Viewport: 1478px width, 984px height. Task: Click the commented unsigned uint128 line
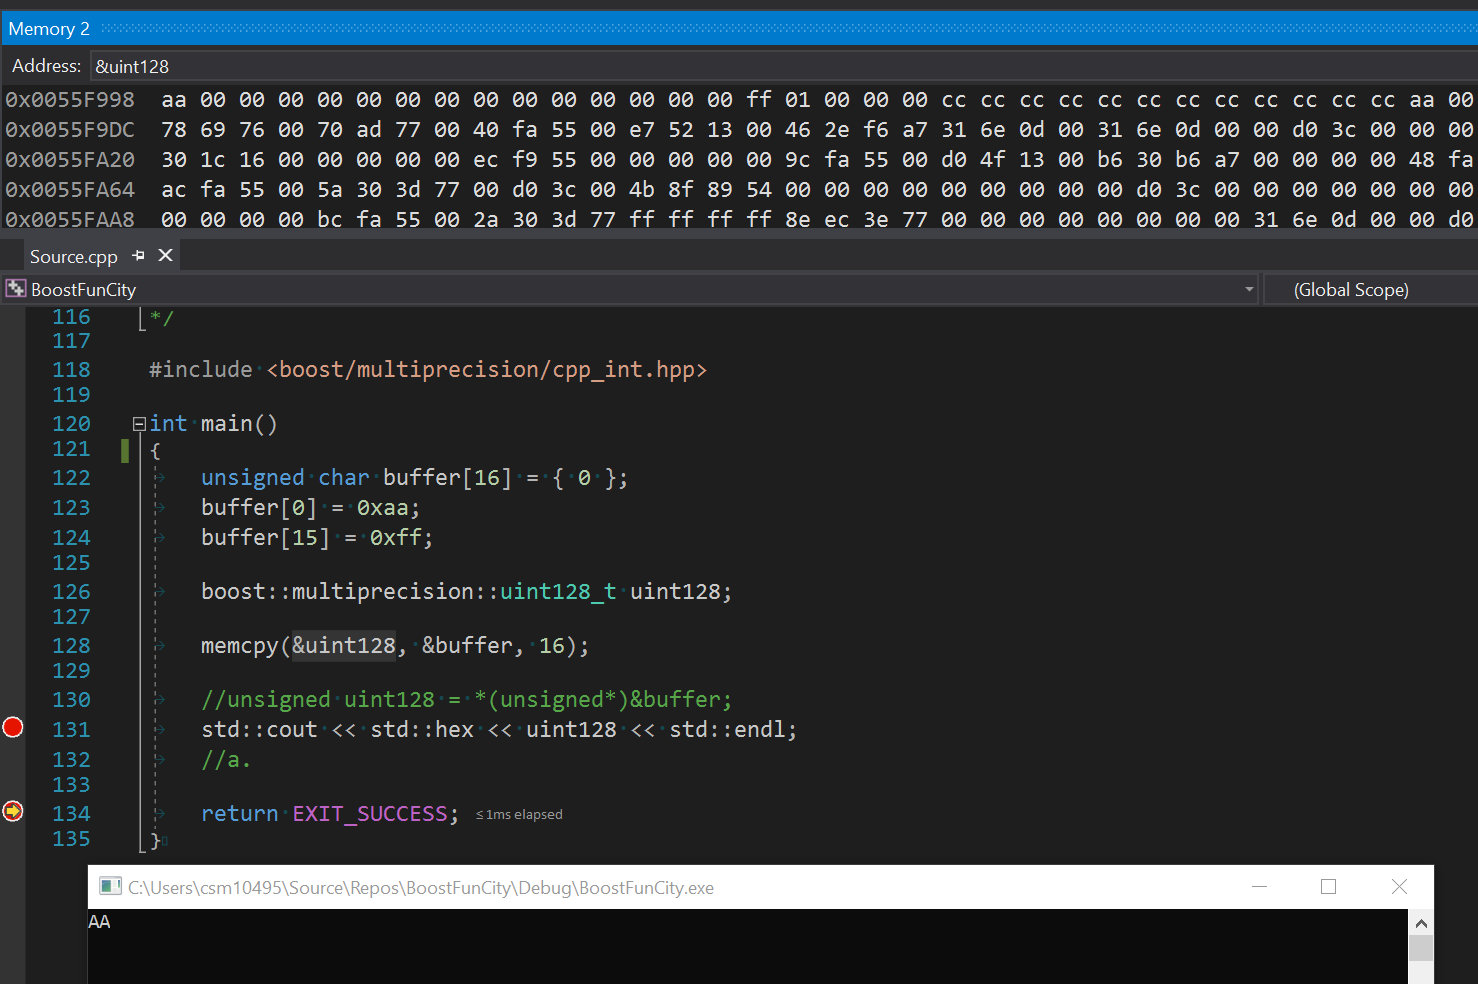[x=466, y=700]
